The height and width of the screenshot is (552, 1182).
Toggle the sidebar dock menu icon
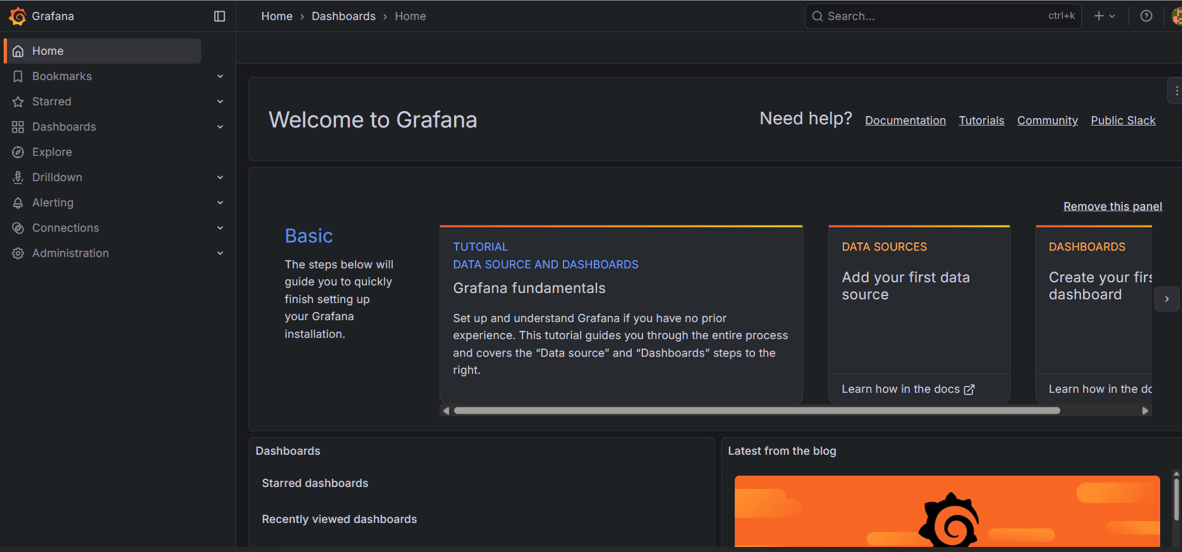[x=219, y=16]
